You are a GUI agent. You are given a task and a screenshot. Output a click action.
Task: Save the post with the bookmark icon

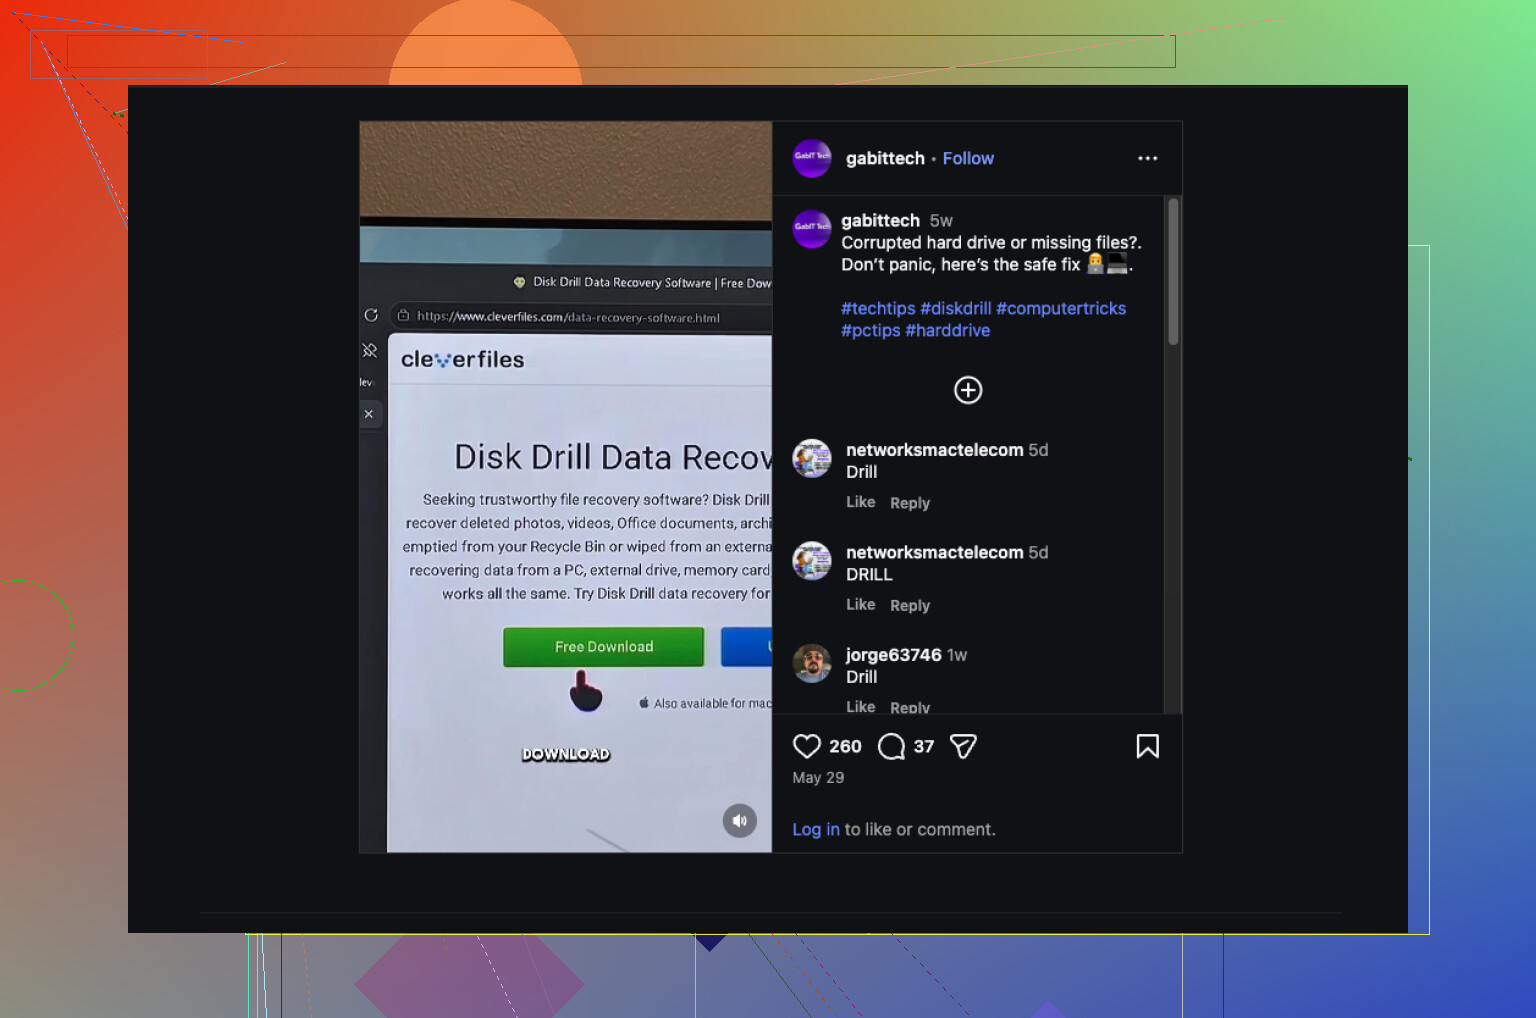(x=1147, y=746)
